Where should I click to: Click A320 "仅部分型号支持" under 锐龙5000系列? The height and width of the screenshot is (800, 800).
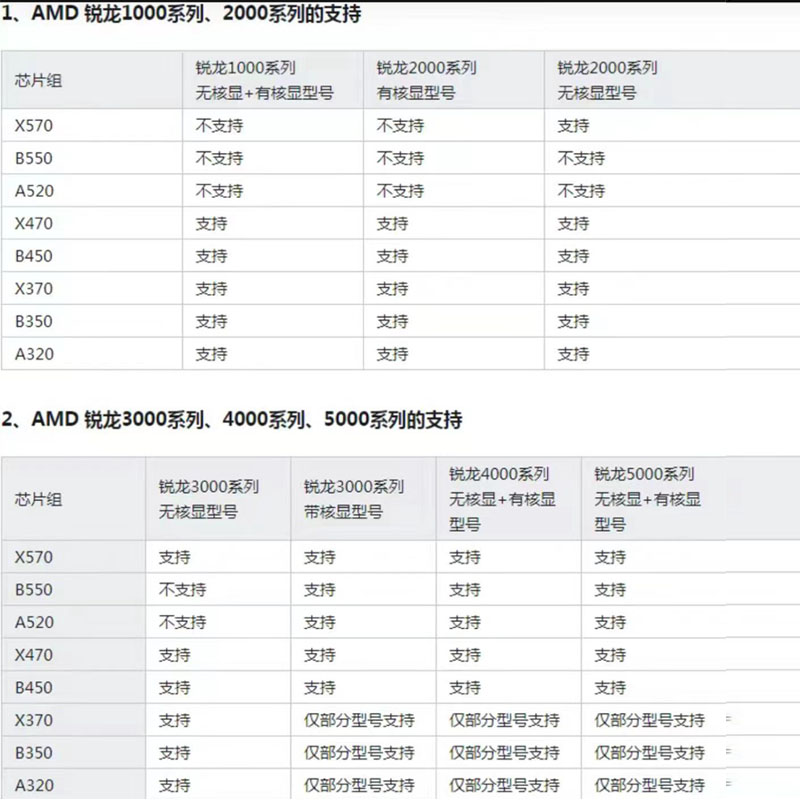click(649, 786)
